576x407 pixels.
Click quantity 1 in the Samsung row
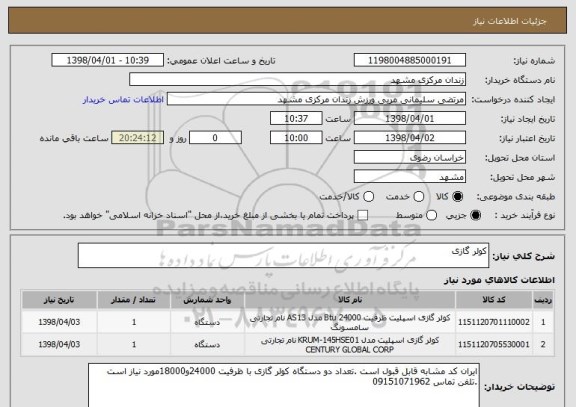click(134, 322)
